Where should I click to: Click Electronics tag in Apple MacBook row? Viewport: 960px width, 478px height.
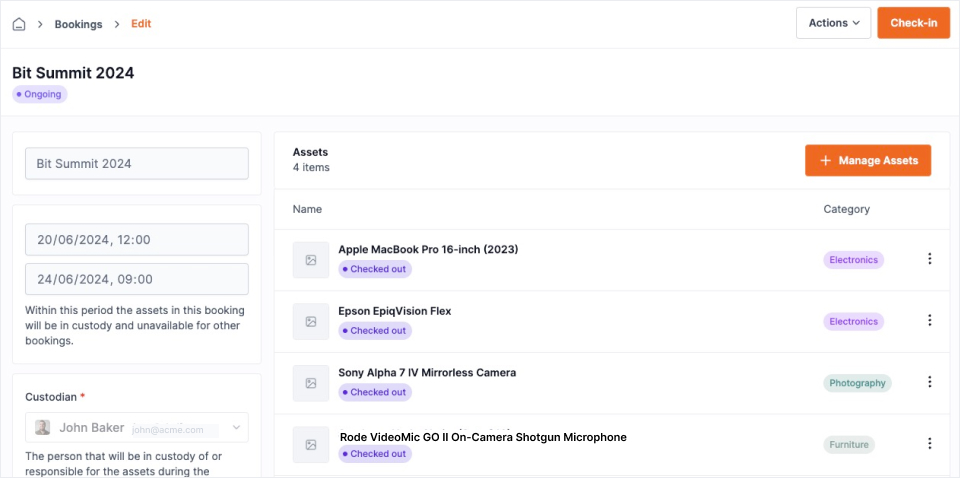(x=853, y=260)
